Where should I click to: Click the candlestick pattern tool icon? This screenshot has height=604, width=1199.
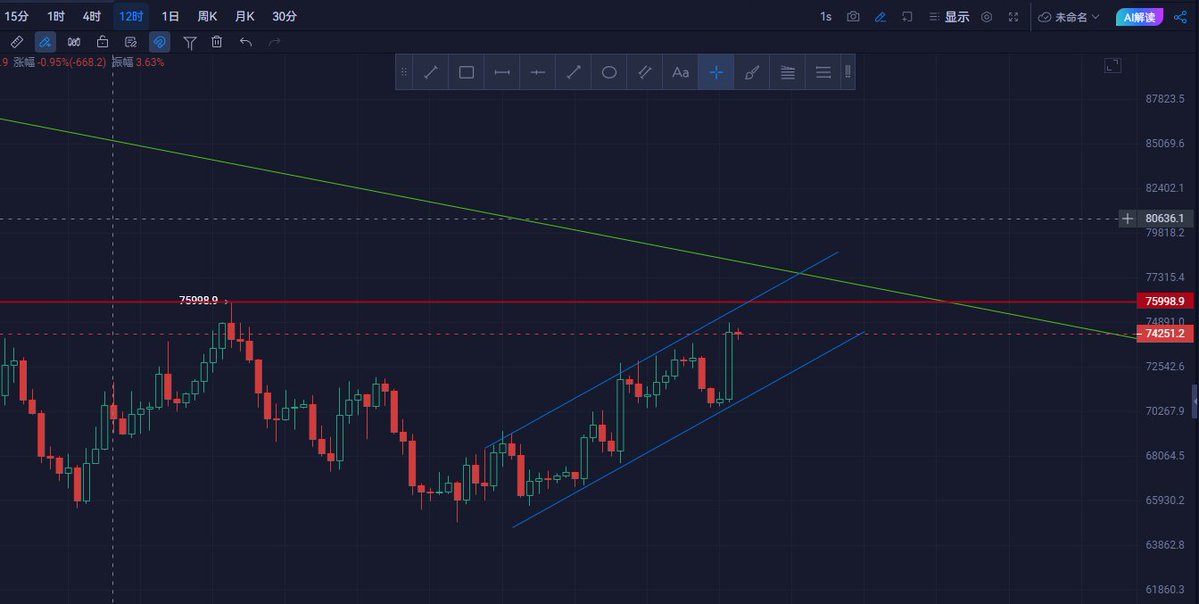(x=74, y=42)
